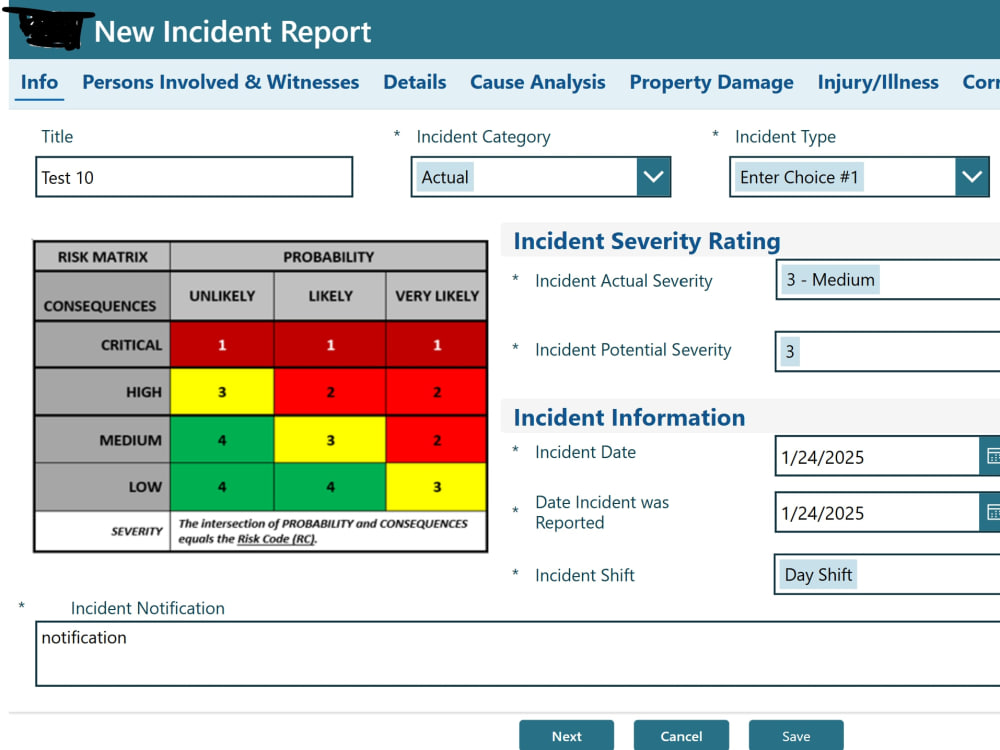The height and width of the screenshot is (750, 1000).
Task: Click the 'CRITICAL' row label
Action: tap(102, 344)
